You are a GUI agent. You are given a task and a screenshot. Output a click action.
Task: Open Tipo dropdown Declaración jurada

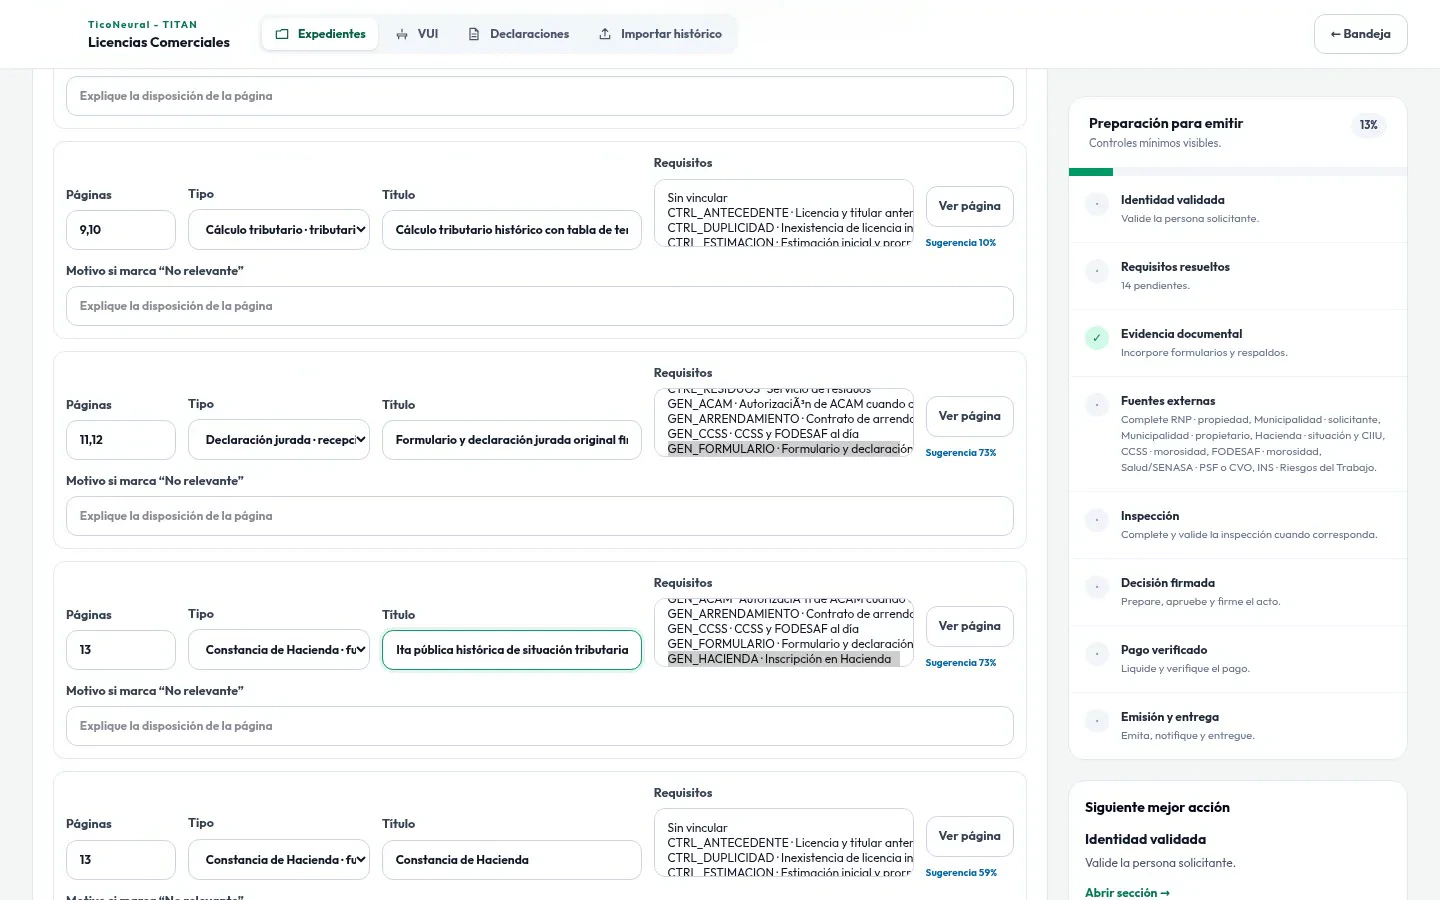tap(279, 440)
